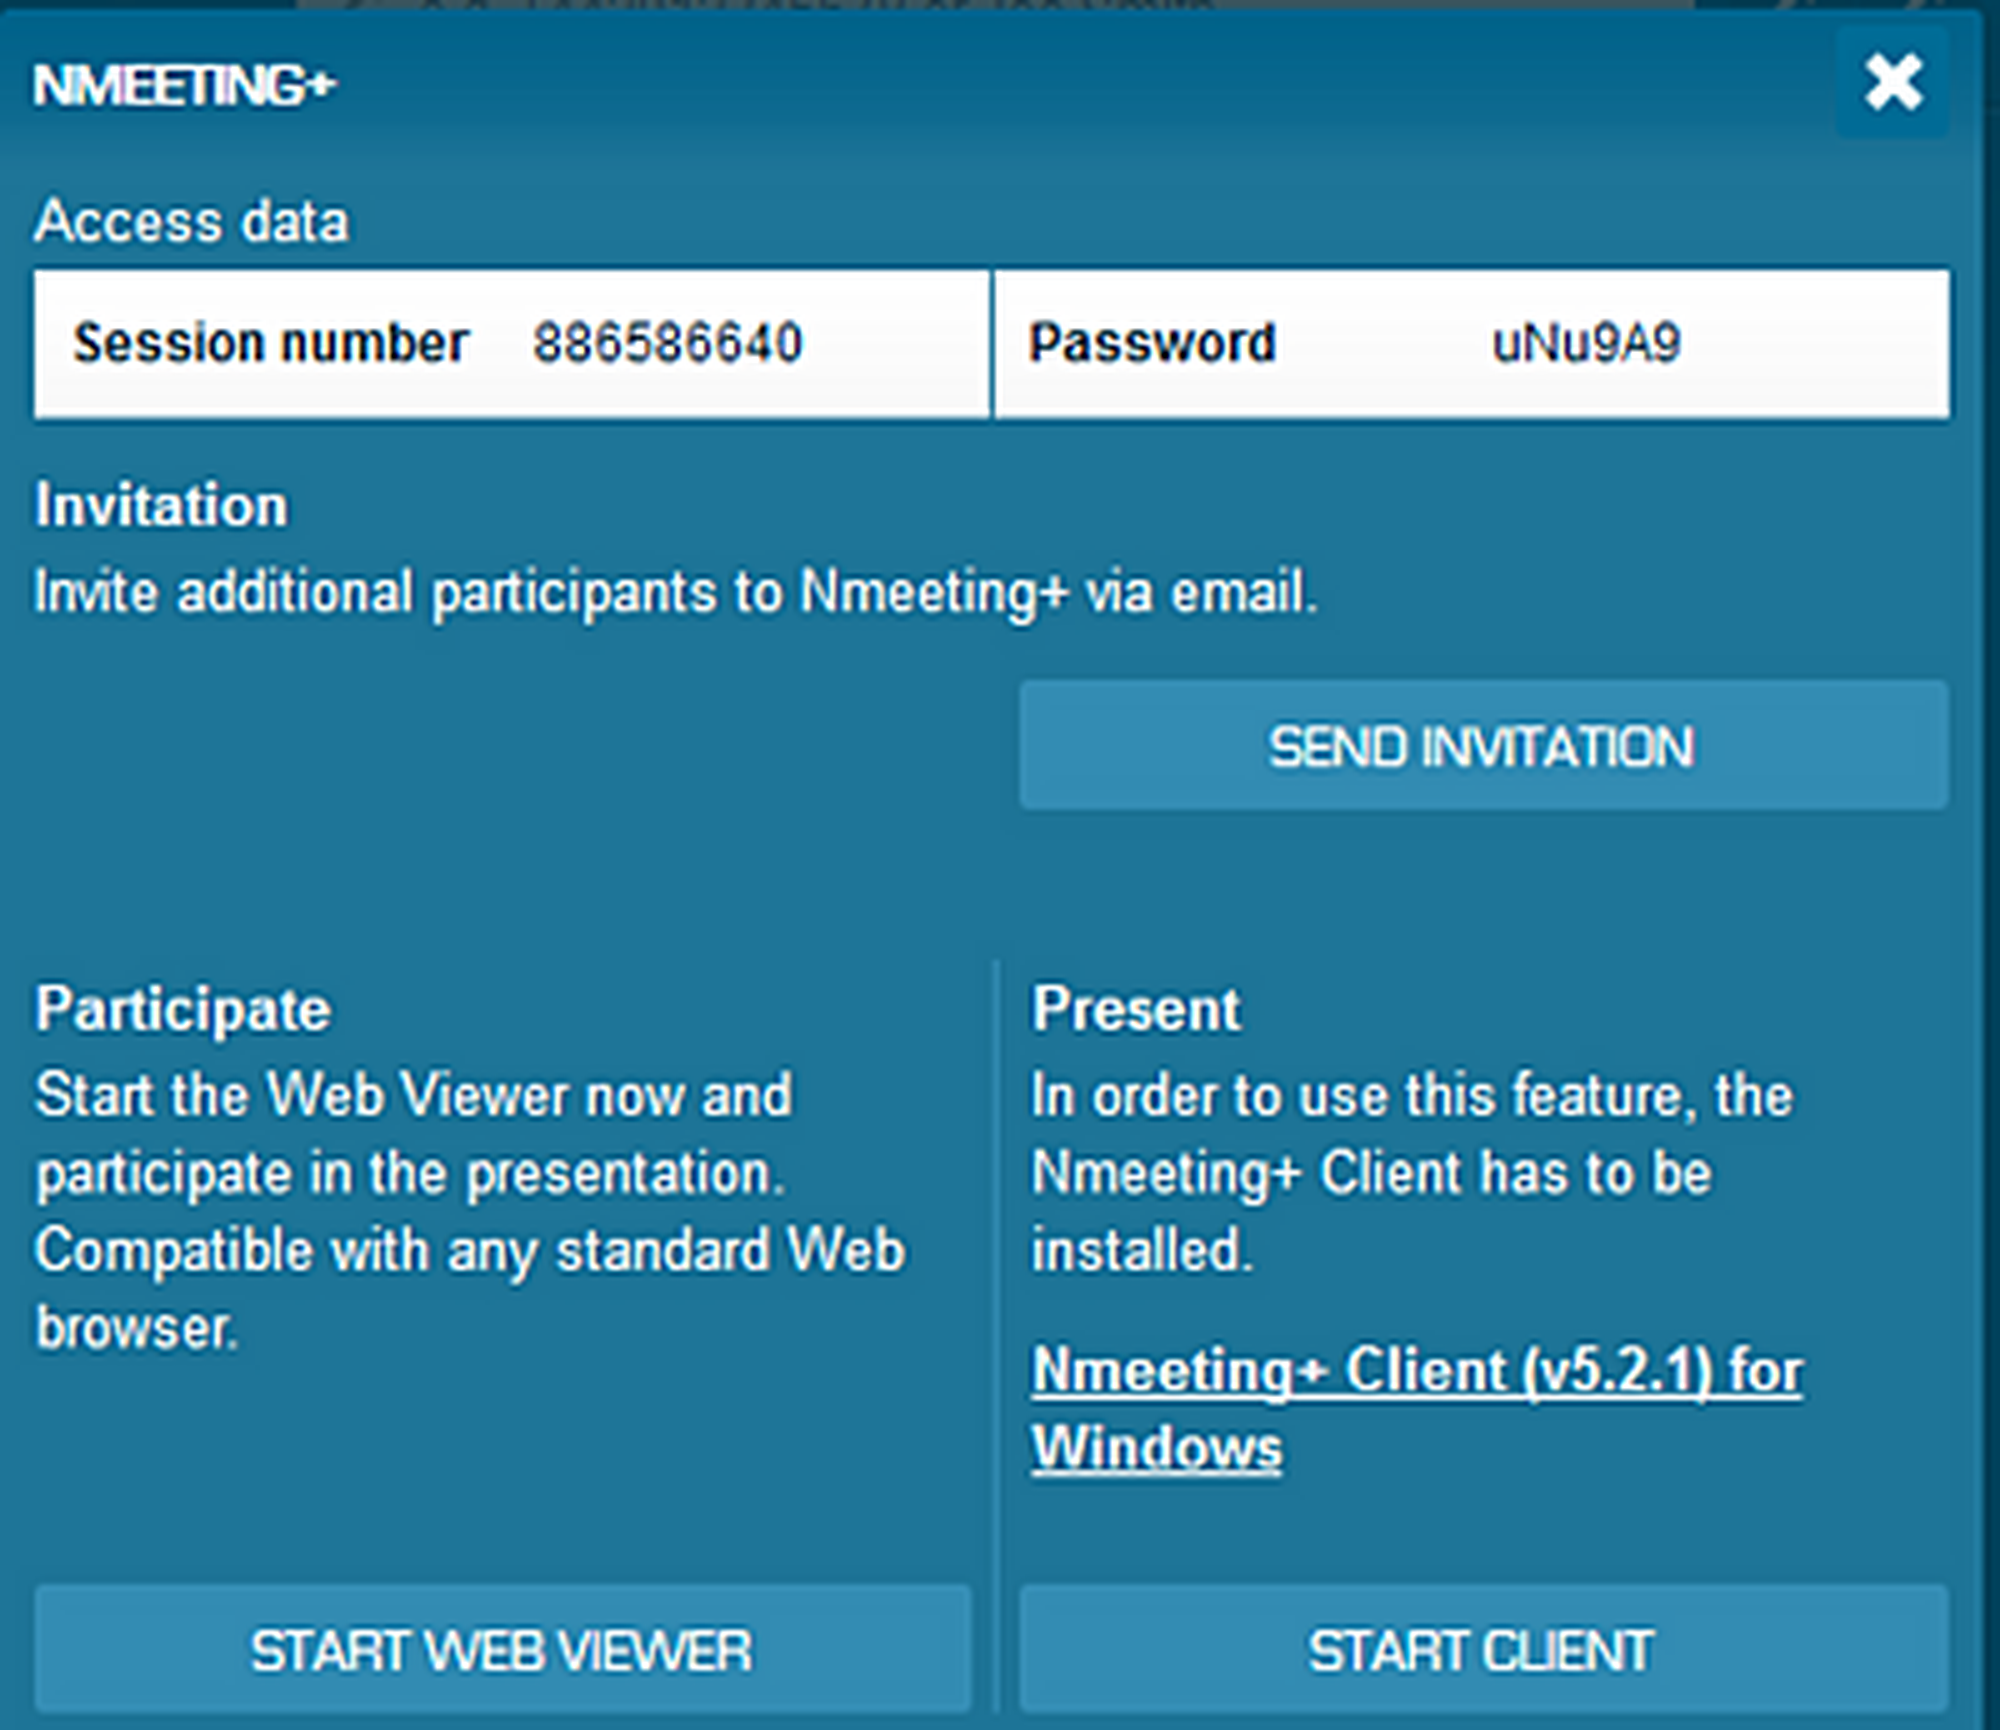This screenshot has width=2000, height=1730.
Task: Click the Present heading
Action: click(x=1136, y=1008)
